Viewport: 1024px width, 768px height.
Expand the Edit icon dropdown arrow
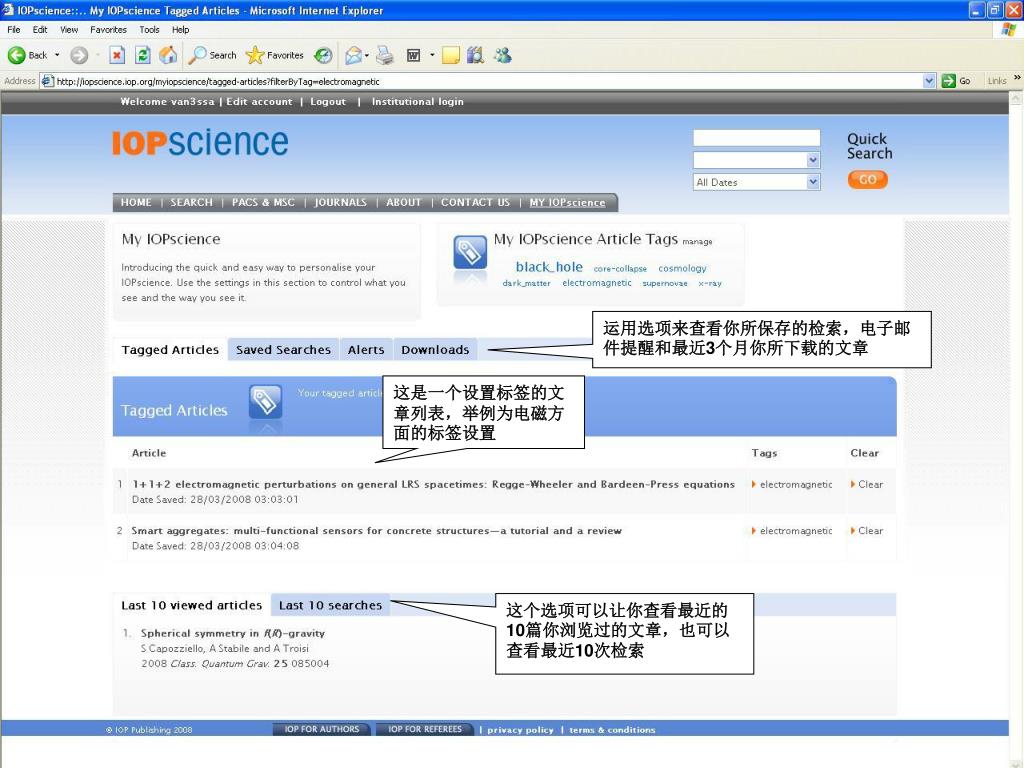point(432,56)
